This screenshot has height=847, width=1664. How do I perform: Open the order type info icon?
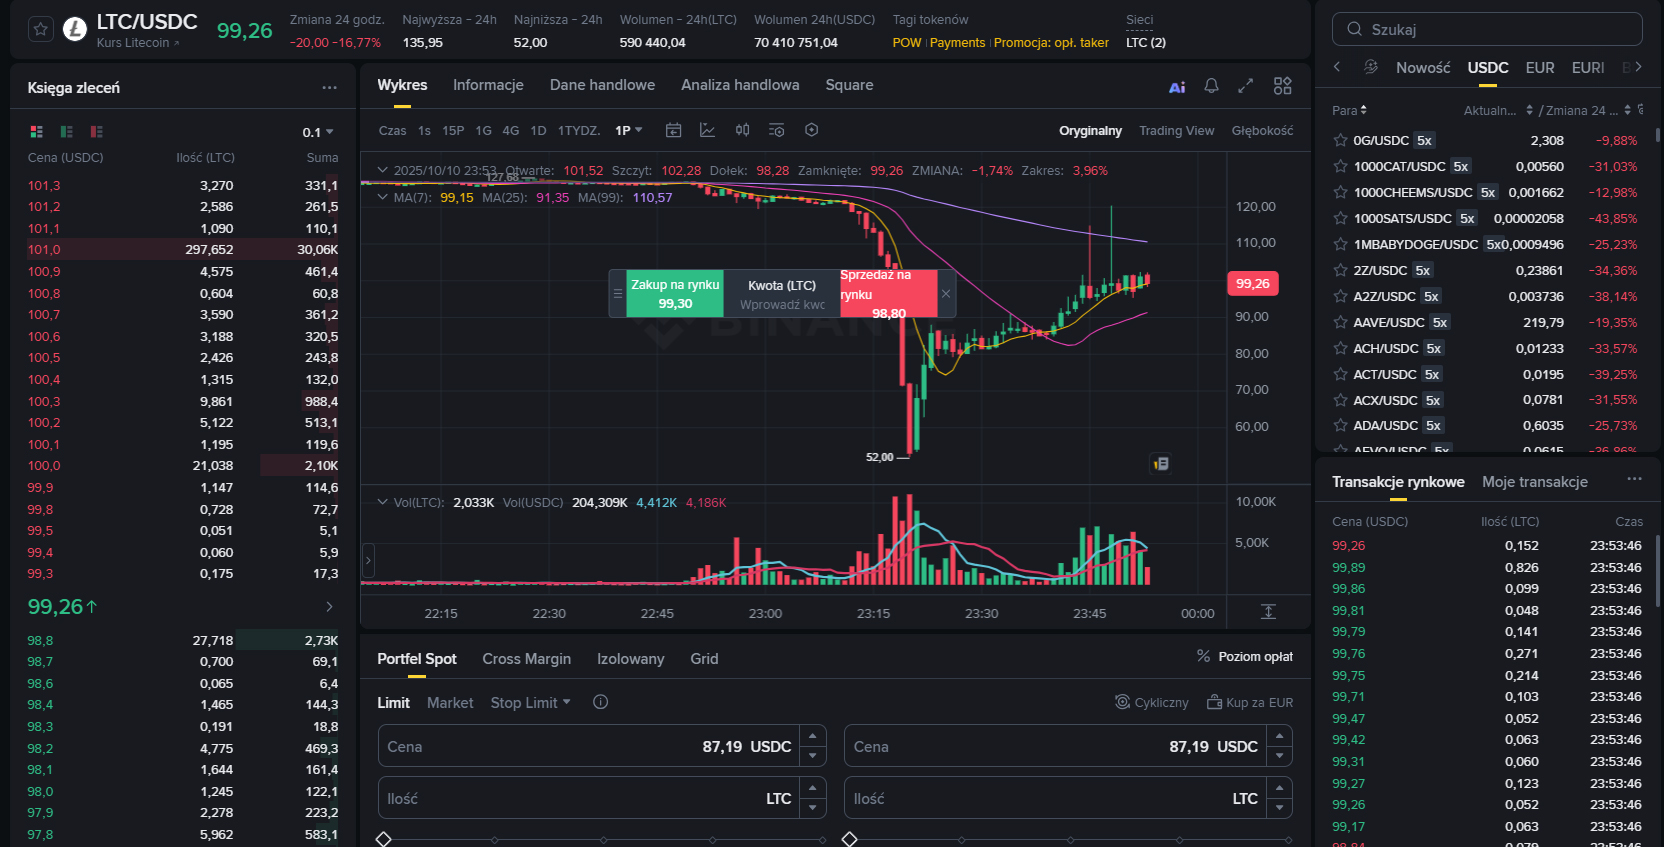(600, 702)
